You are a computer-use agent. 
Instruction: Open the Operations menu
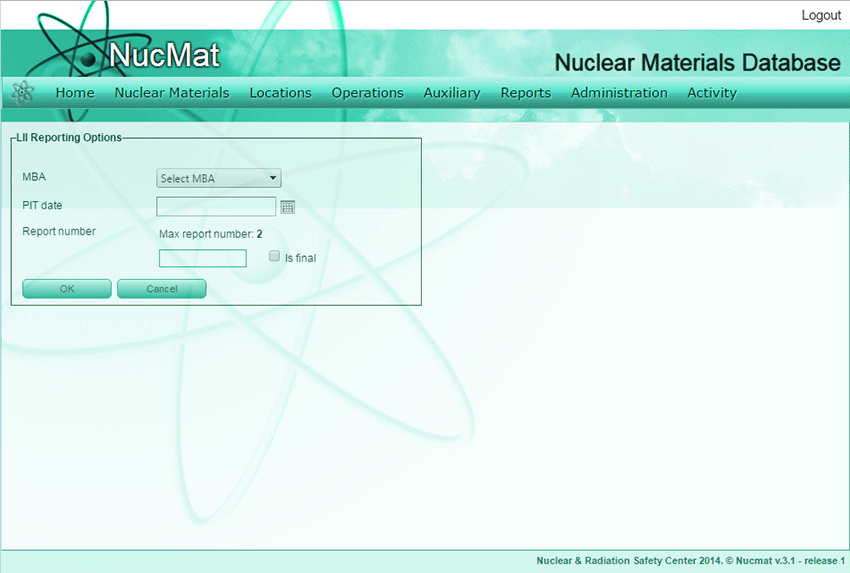[x=367, y=93]
